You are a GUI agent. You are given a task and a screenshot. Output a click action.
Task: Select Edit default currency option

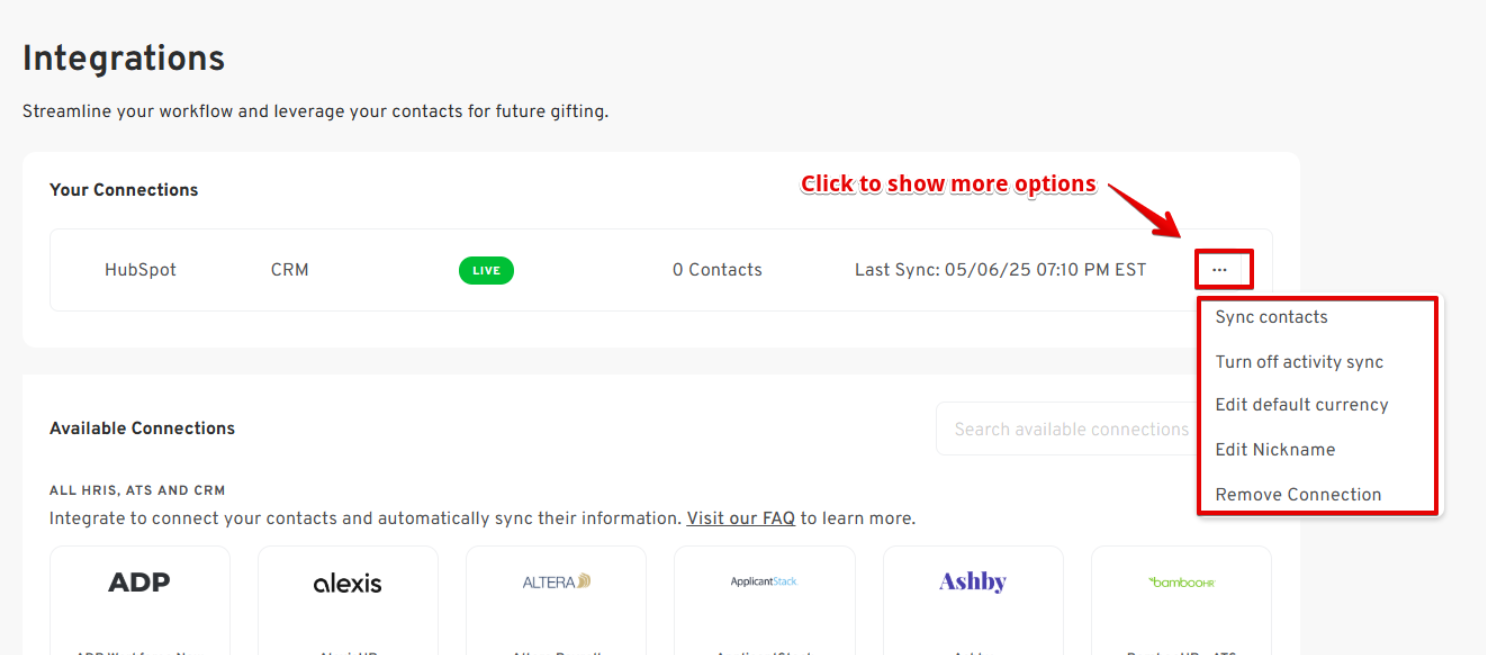[x=1301, y=405]
